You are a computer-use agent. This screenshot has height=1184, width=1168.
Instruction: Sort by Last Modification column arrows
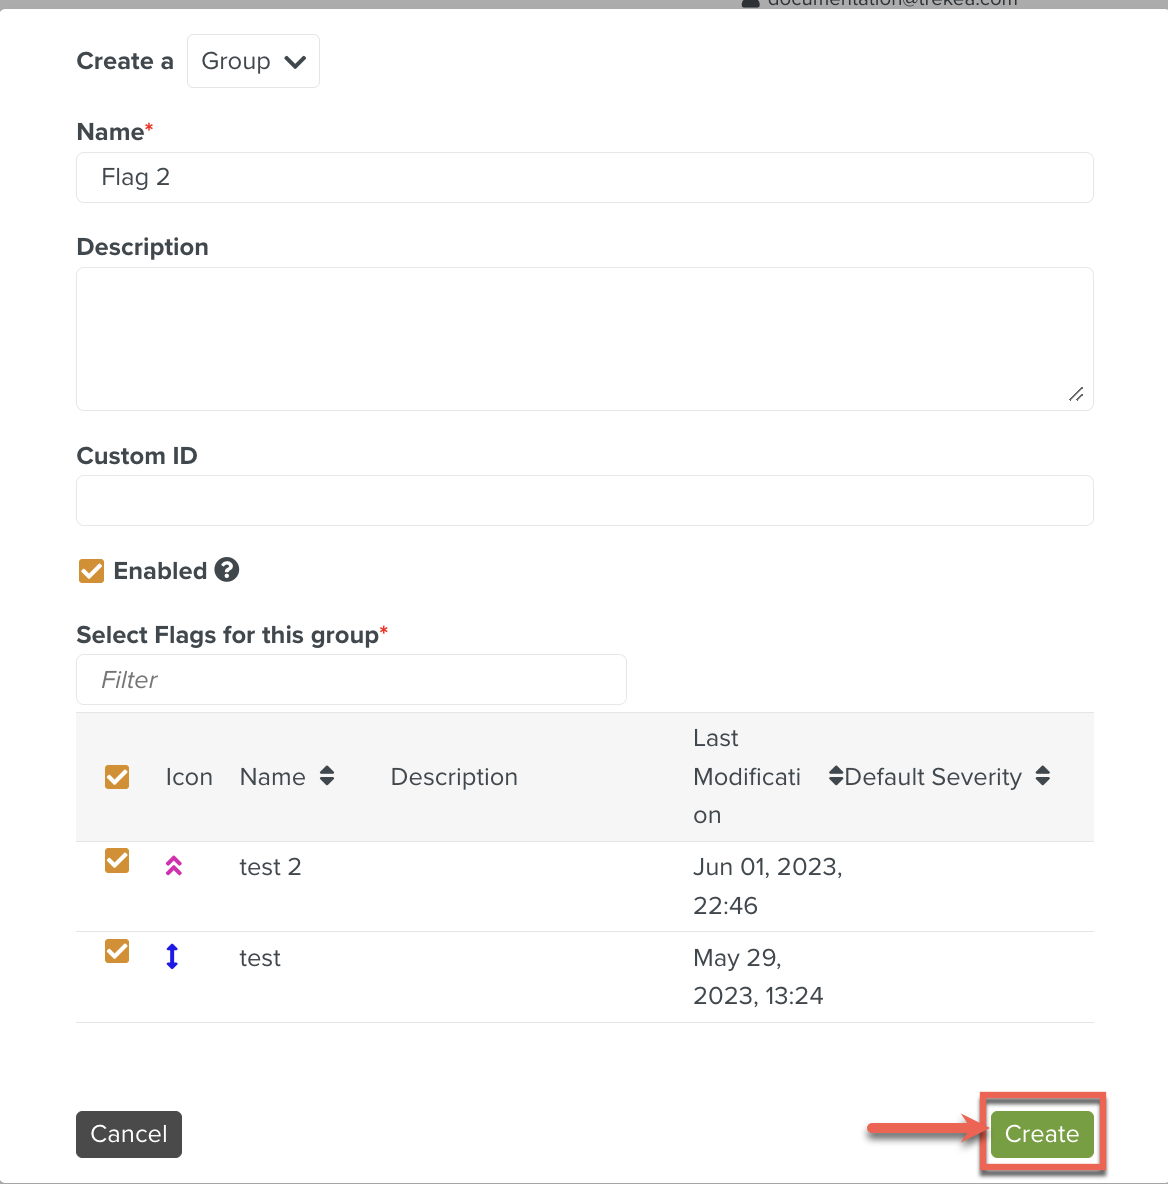835,776
